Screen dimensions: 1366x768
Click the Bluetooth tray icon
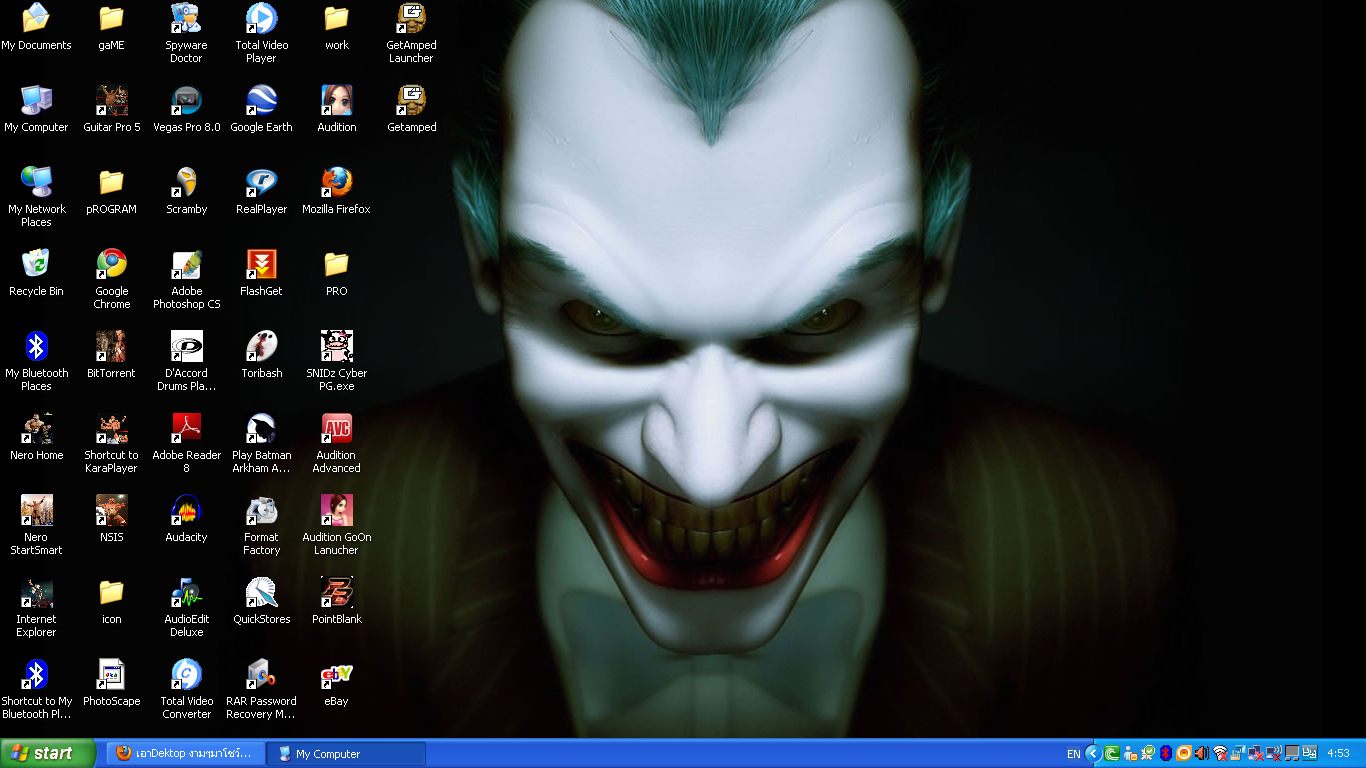pyautogui.click(x=1165, y=753)
